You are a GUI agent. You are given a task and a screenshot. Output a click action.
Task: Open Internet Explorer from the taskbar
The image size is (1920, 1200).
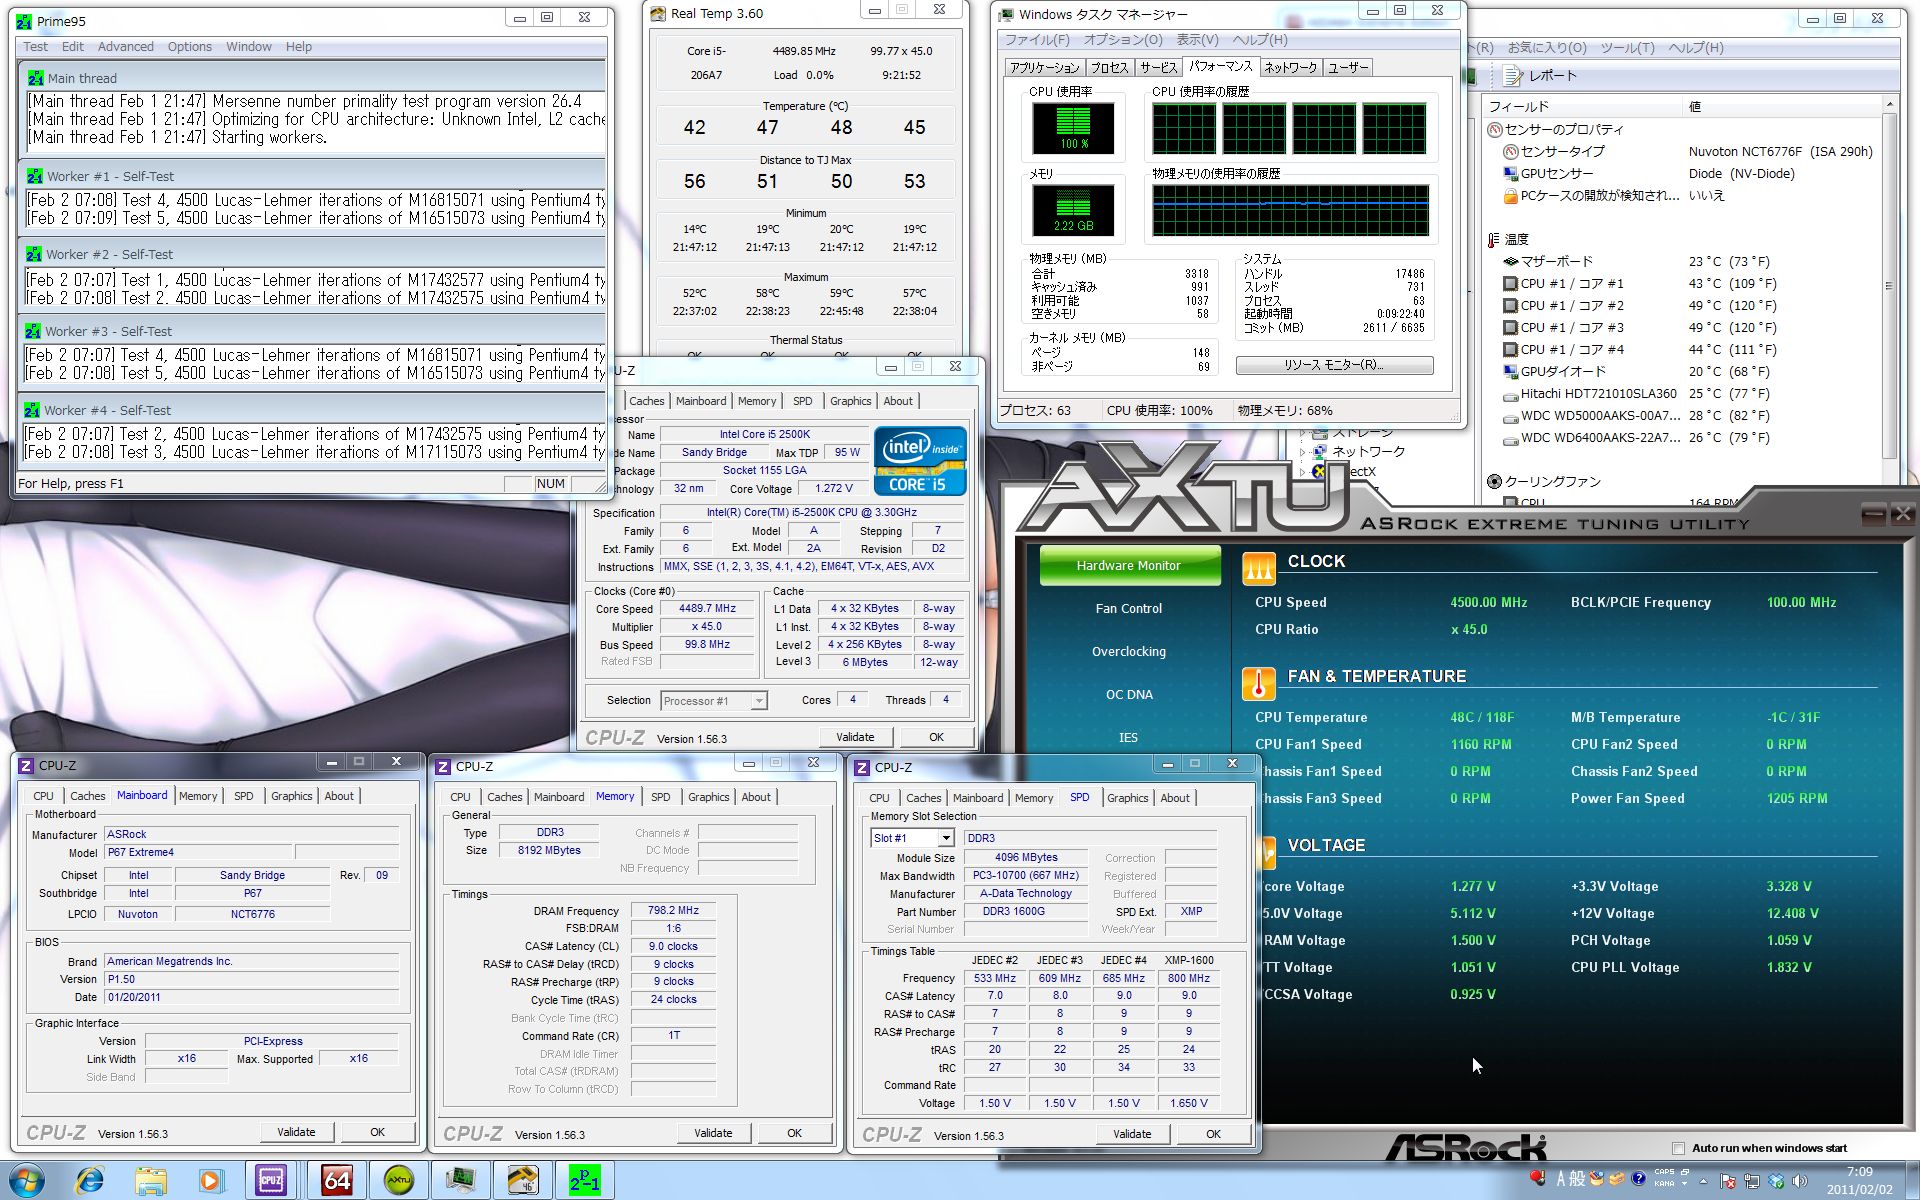click(x=90, y=1180)
